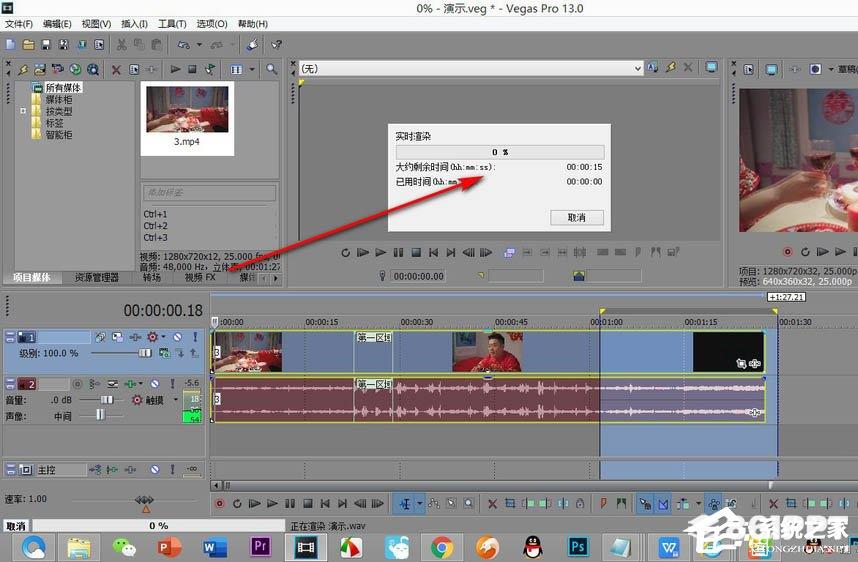Select the 3.mp4 media thumbnail
Image resolution: width=858 pixels, height=562 pixels.
click(187, 118)
